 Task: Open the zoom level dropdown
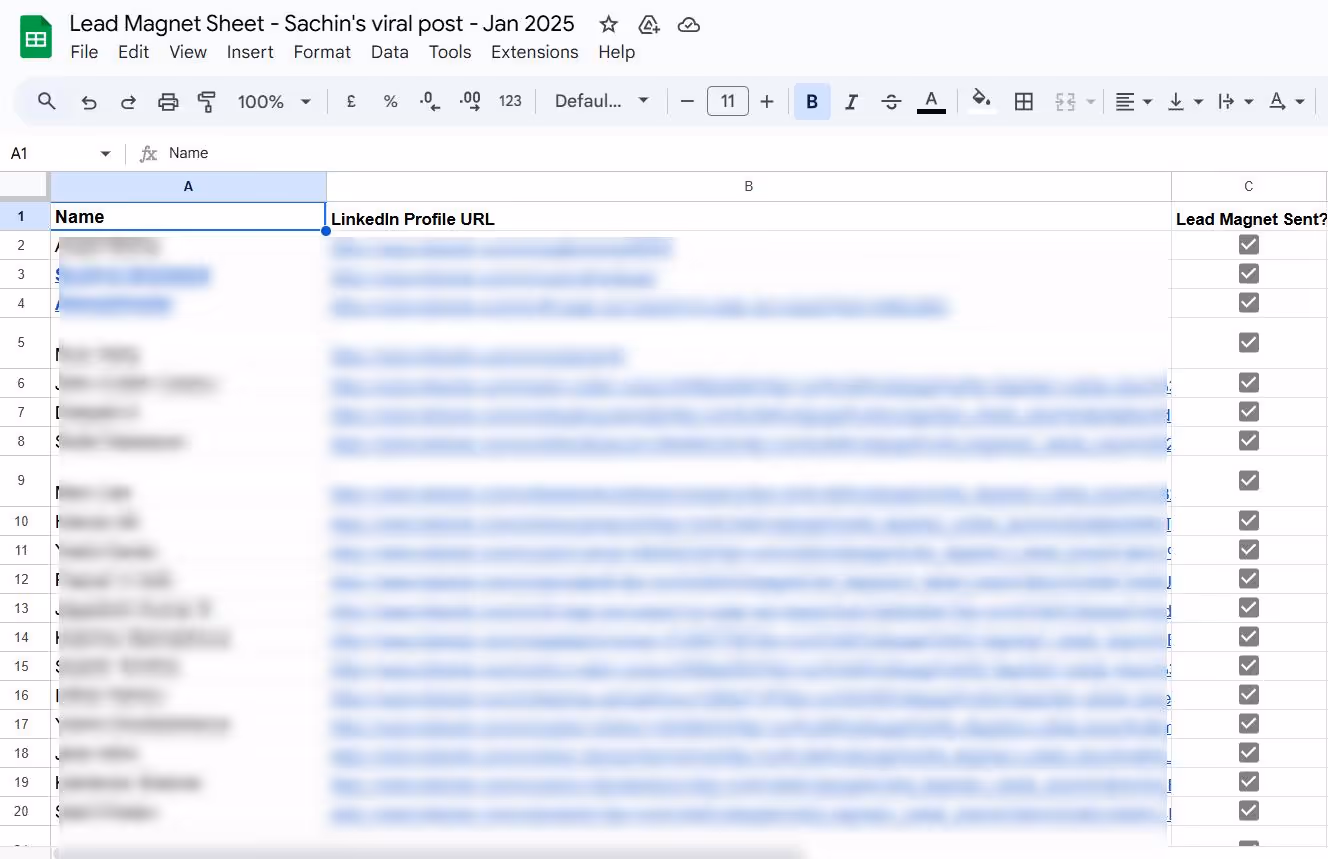273,101
